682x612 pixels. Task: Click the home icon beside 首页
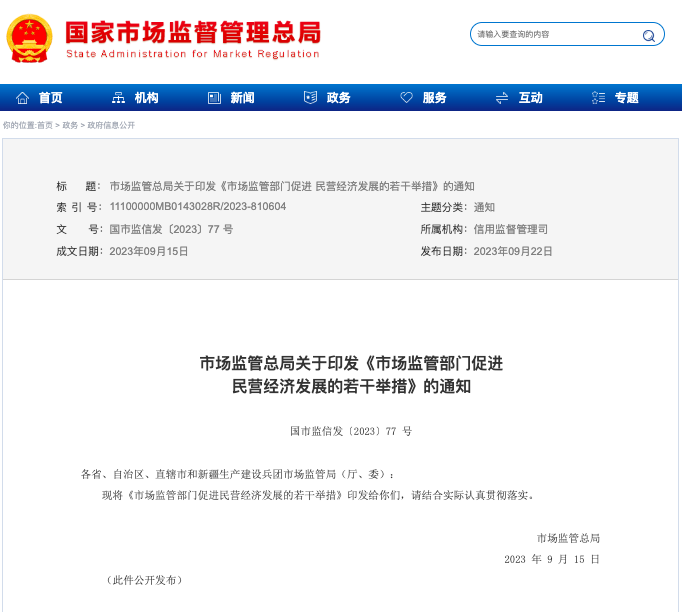[x=22, y=98]
